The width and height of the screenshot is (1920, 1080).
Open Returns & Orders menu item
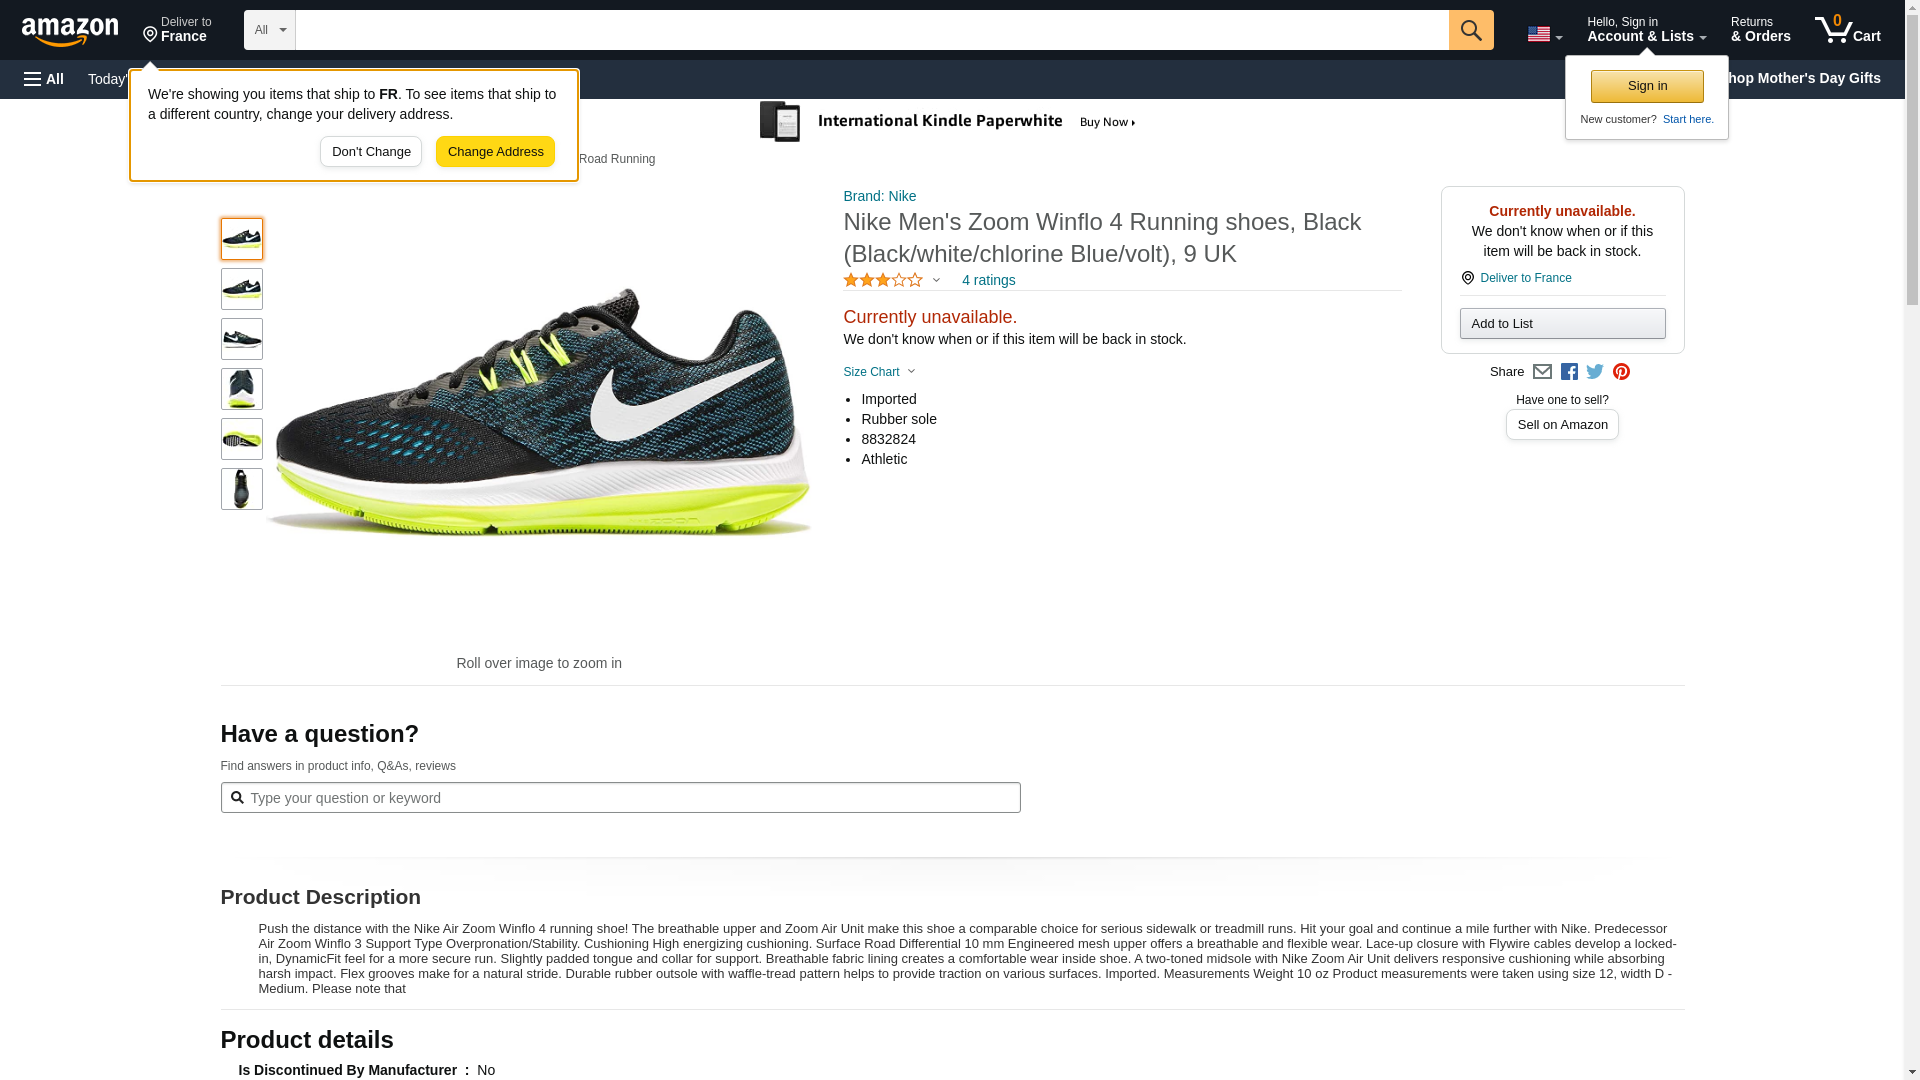(1760, 30)
